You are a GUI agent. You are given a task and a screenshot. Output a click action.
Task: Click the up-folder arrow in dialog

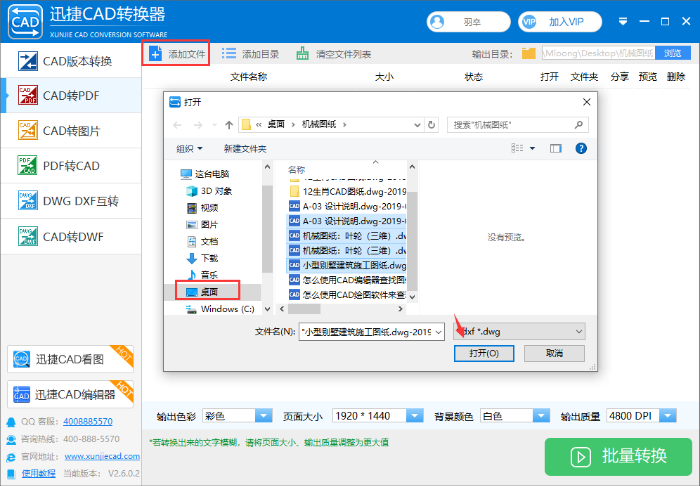229,125
